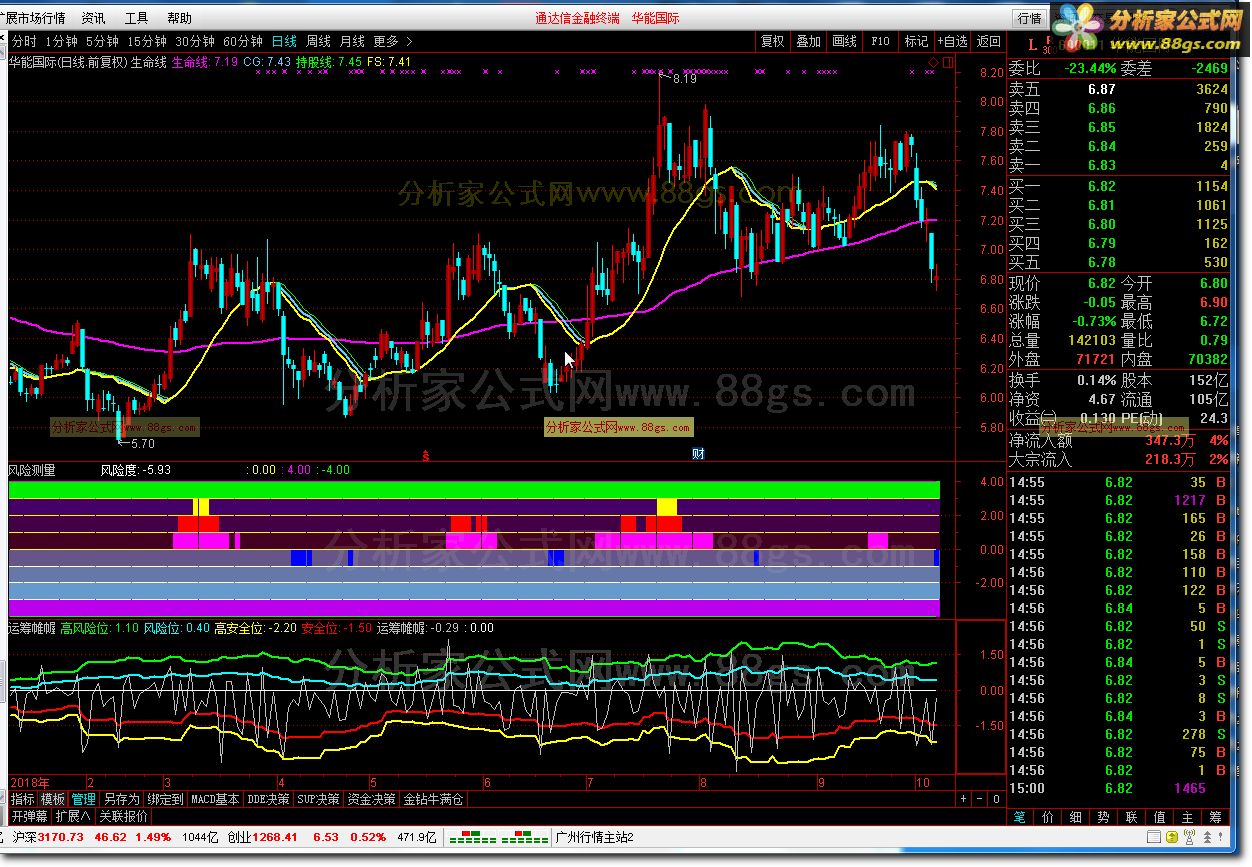Switch to the 分时 chart period
This screenshot has width=1252, height=867.
tap(24, 41)
